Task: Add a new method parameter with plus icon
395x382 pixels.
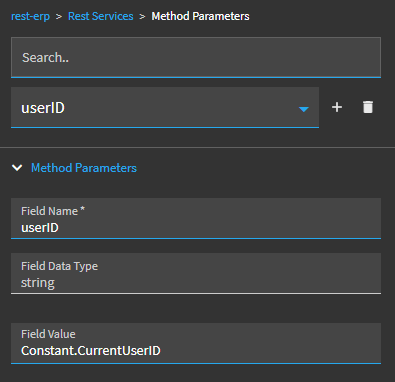Action: pyautogui.click(x=337, y=107)
